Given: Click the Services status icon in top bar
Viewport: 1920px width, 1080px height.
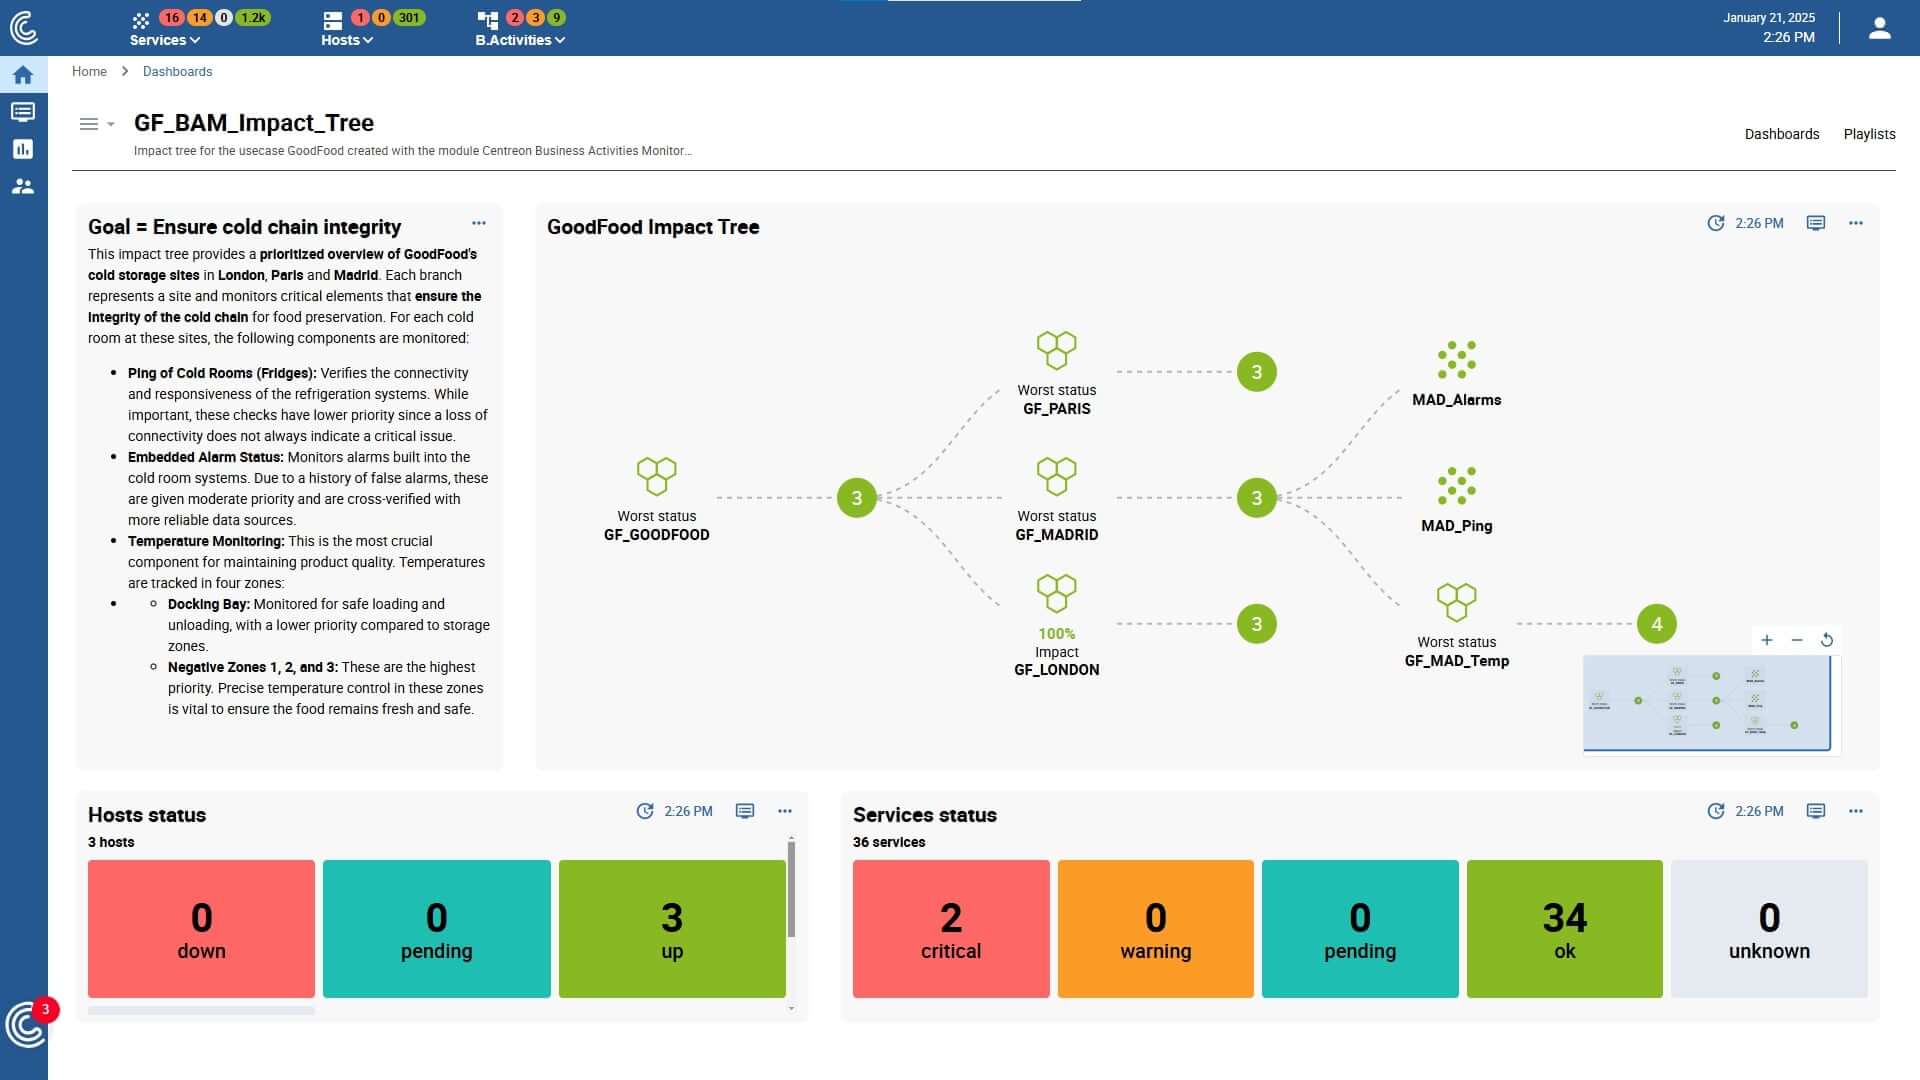Looking at the screenshot, I should pyautogui.click(x=141, y=19).
